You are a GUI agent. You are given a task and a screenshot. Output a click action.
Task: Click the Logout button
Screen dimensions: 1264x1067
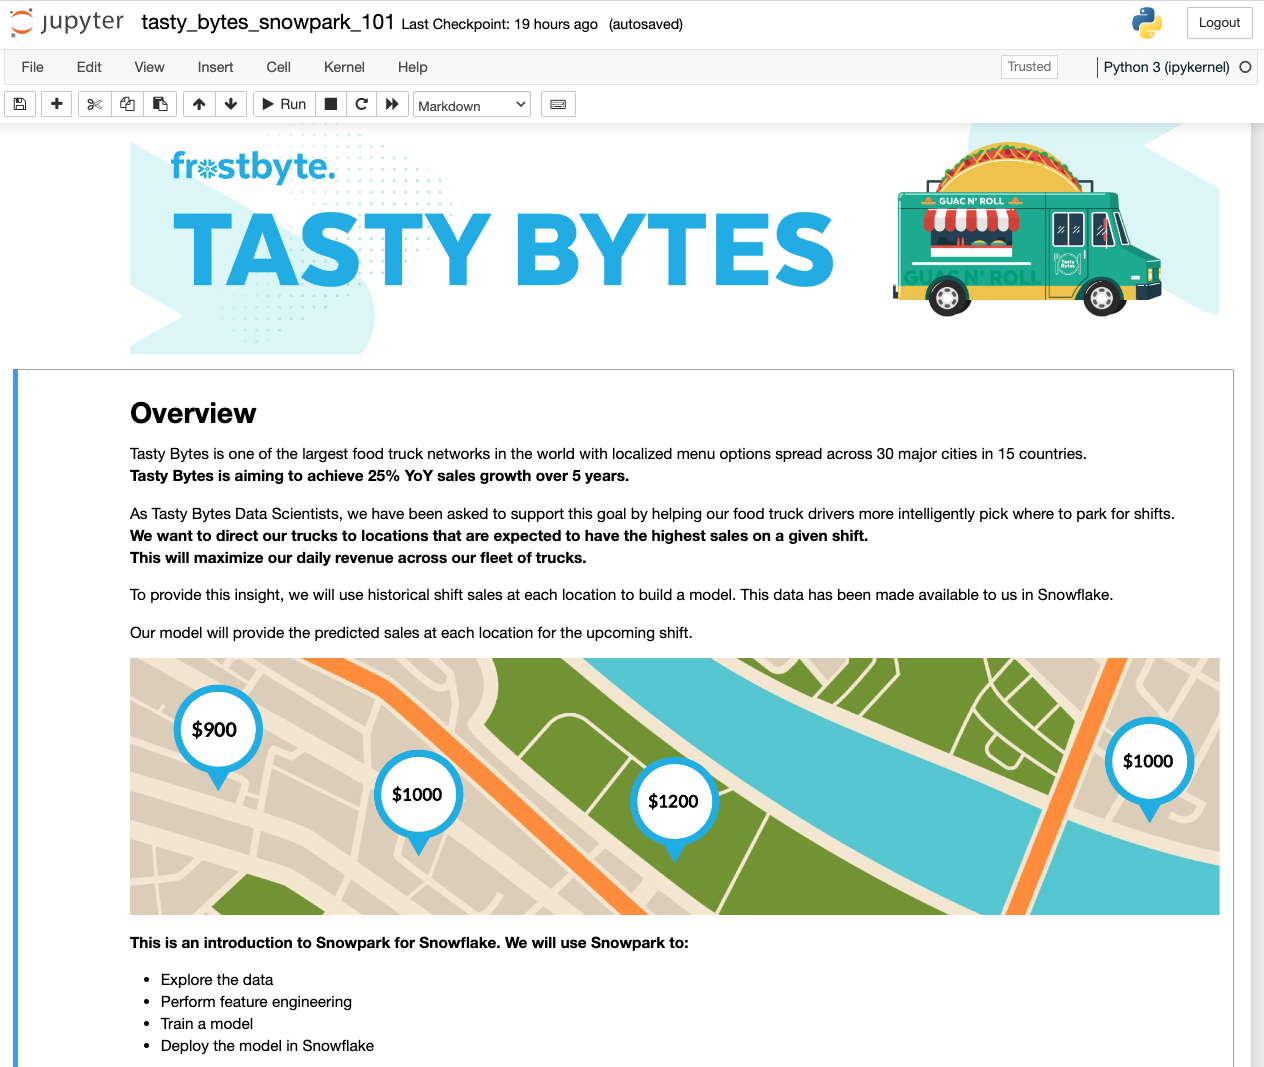[x=1219, y=23]
